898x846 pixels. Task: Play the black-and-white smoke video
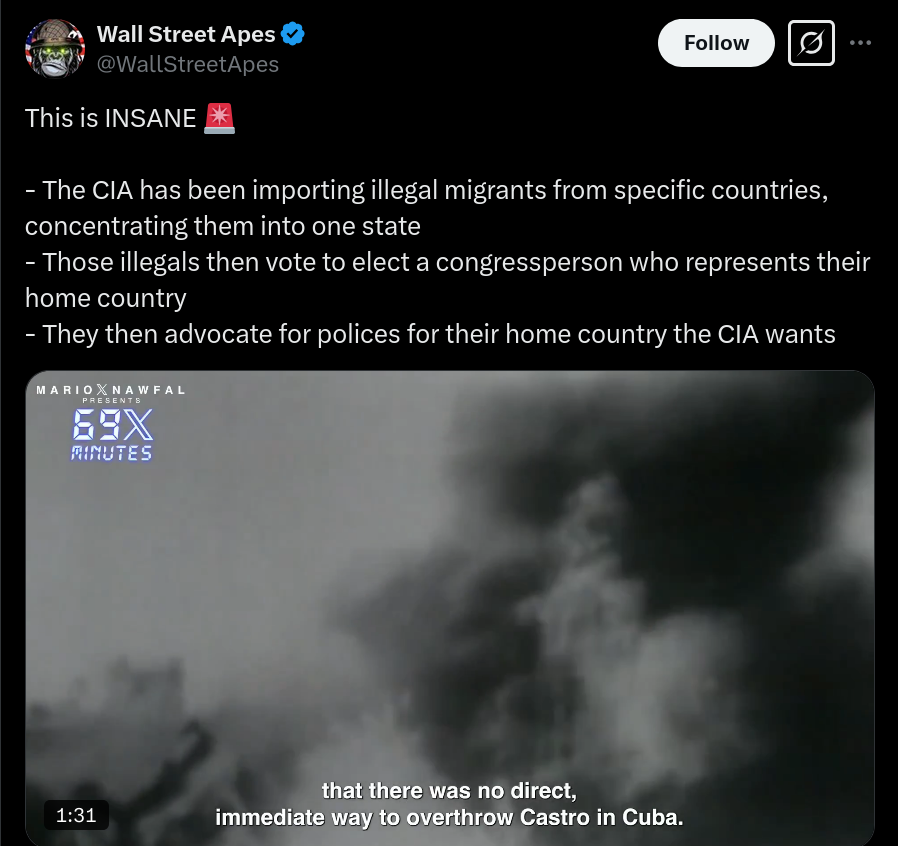point(450,607)
